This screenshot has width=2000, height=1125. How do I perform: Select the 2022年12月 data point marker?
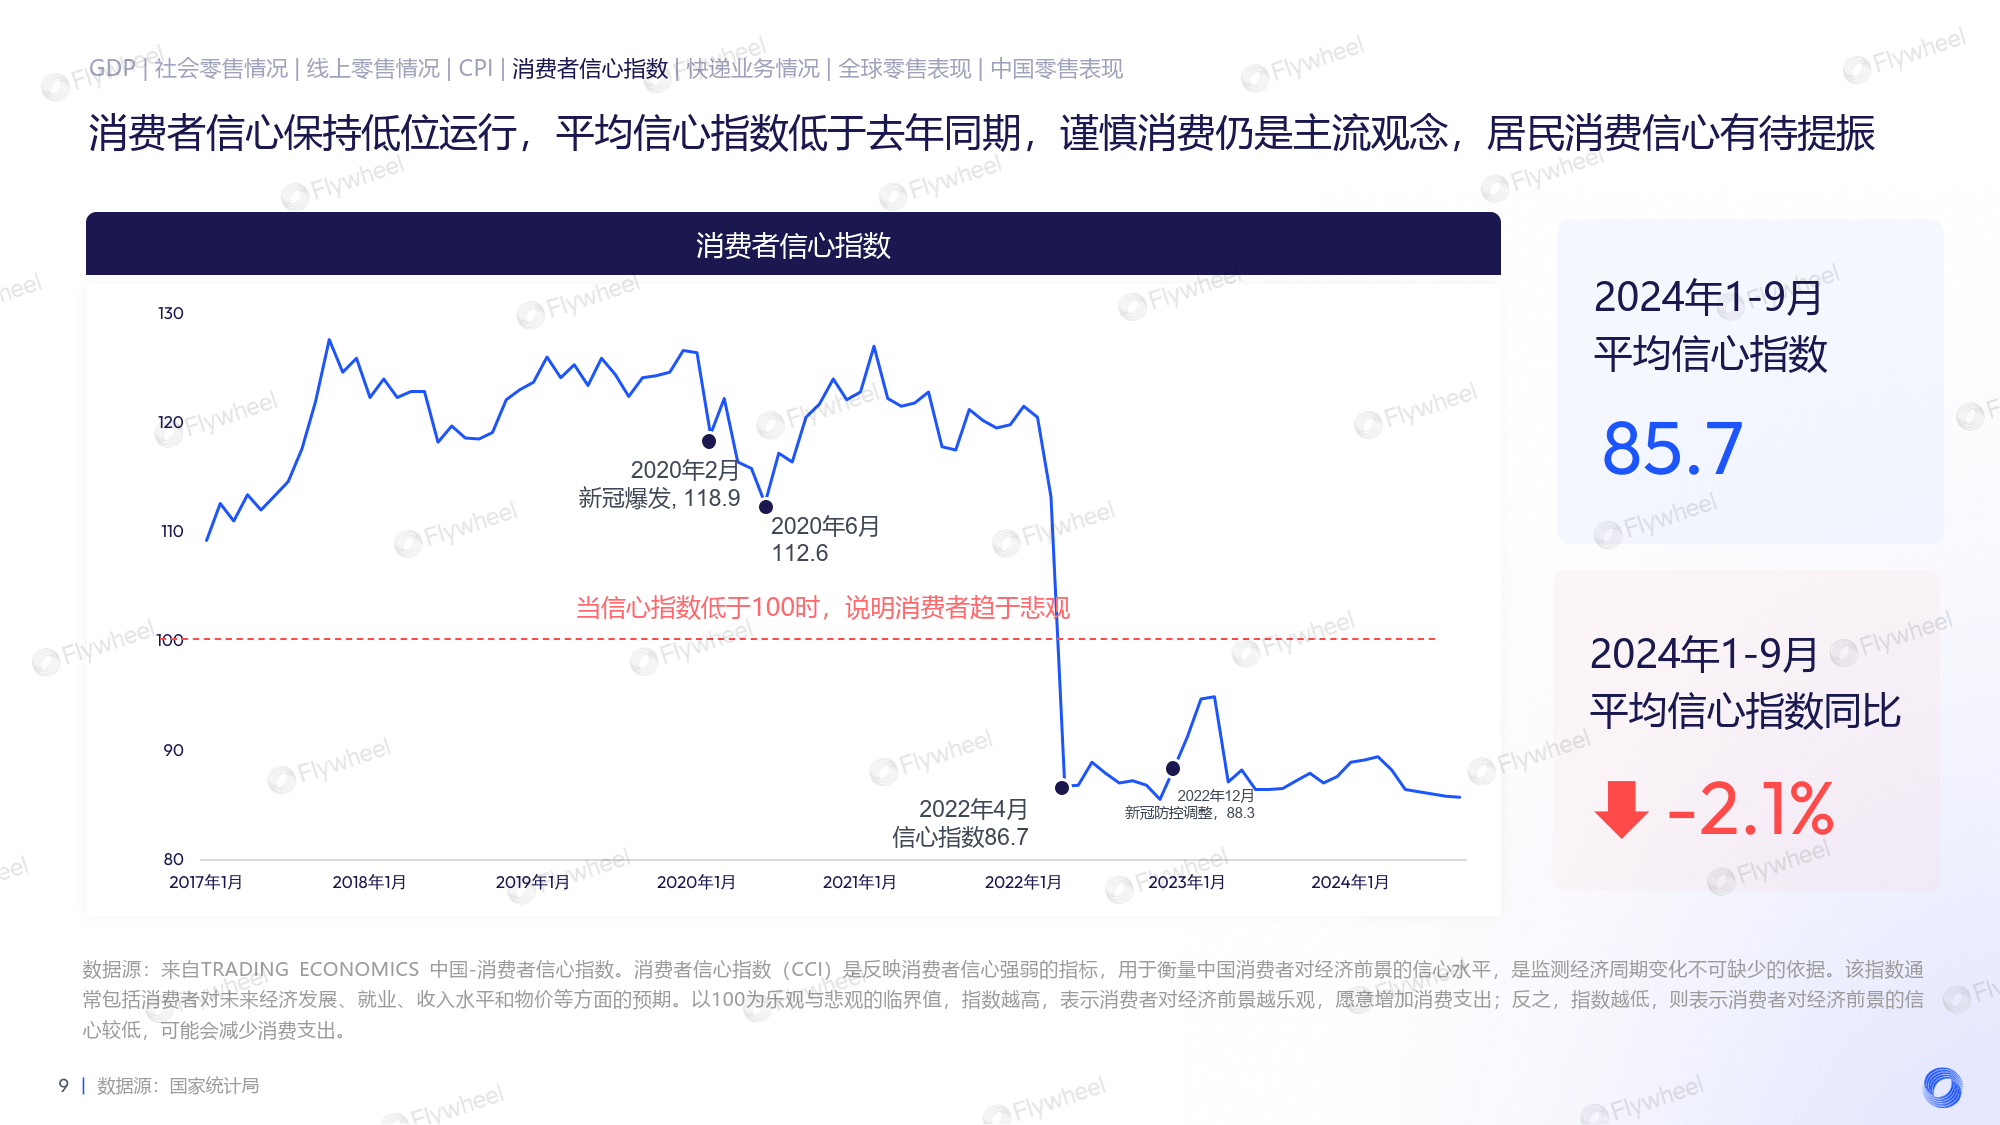click(x=1173, y=768)
